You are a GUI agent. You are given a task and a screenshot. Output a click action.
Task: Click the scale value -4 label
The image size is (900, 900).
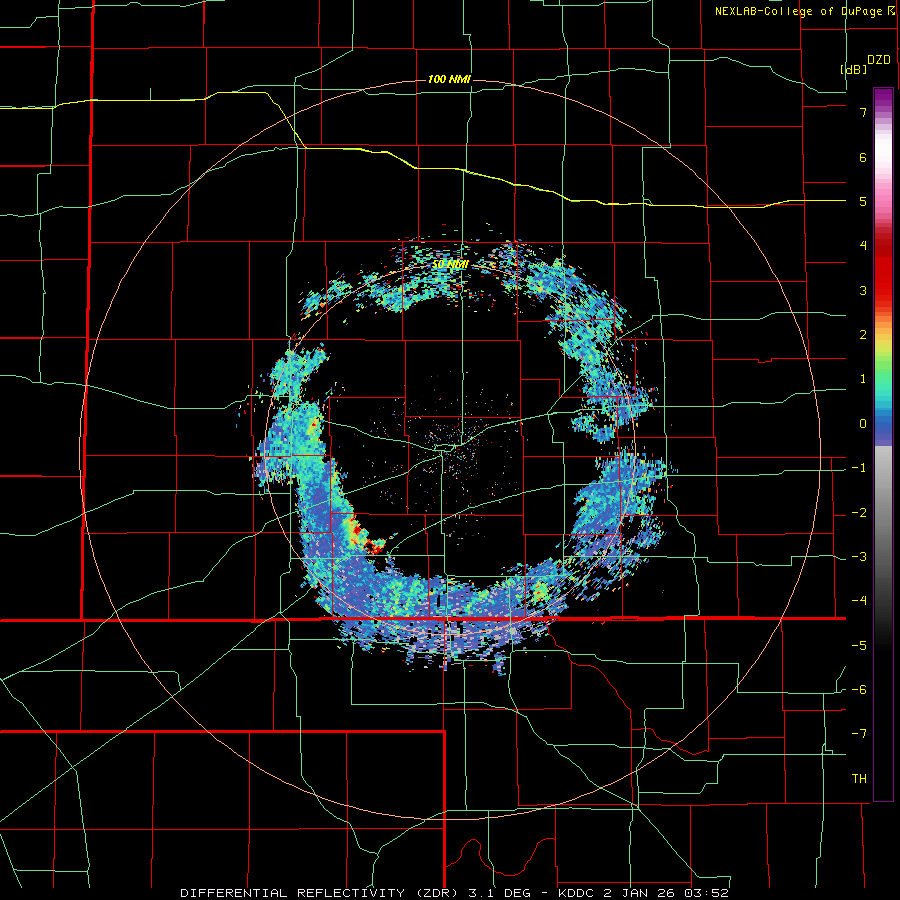tap(859, 601)
